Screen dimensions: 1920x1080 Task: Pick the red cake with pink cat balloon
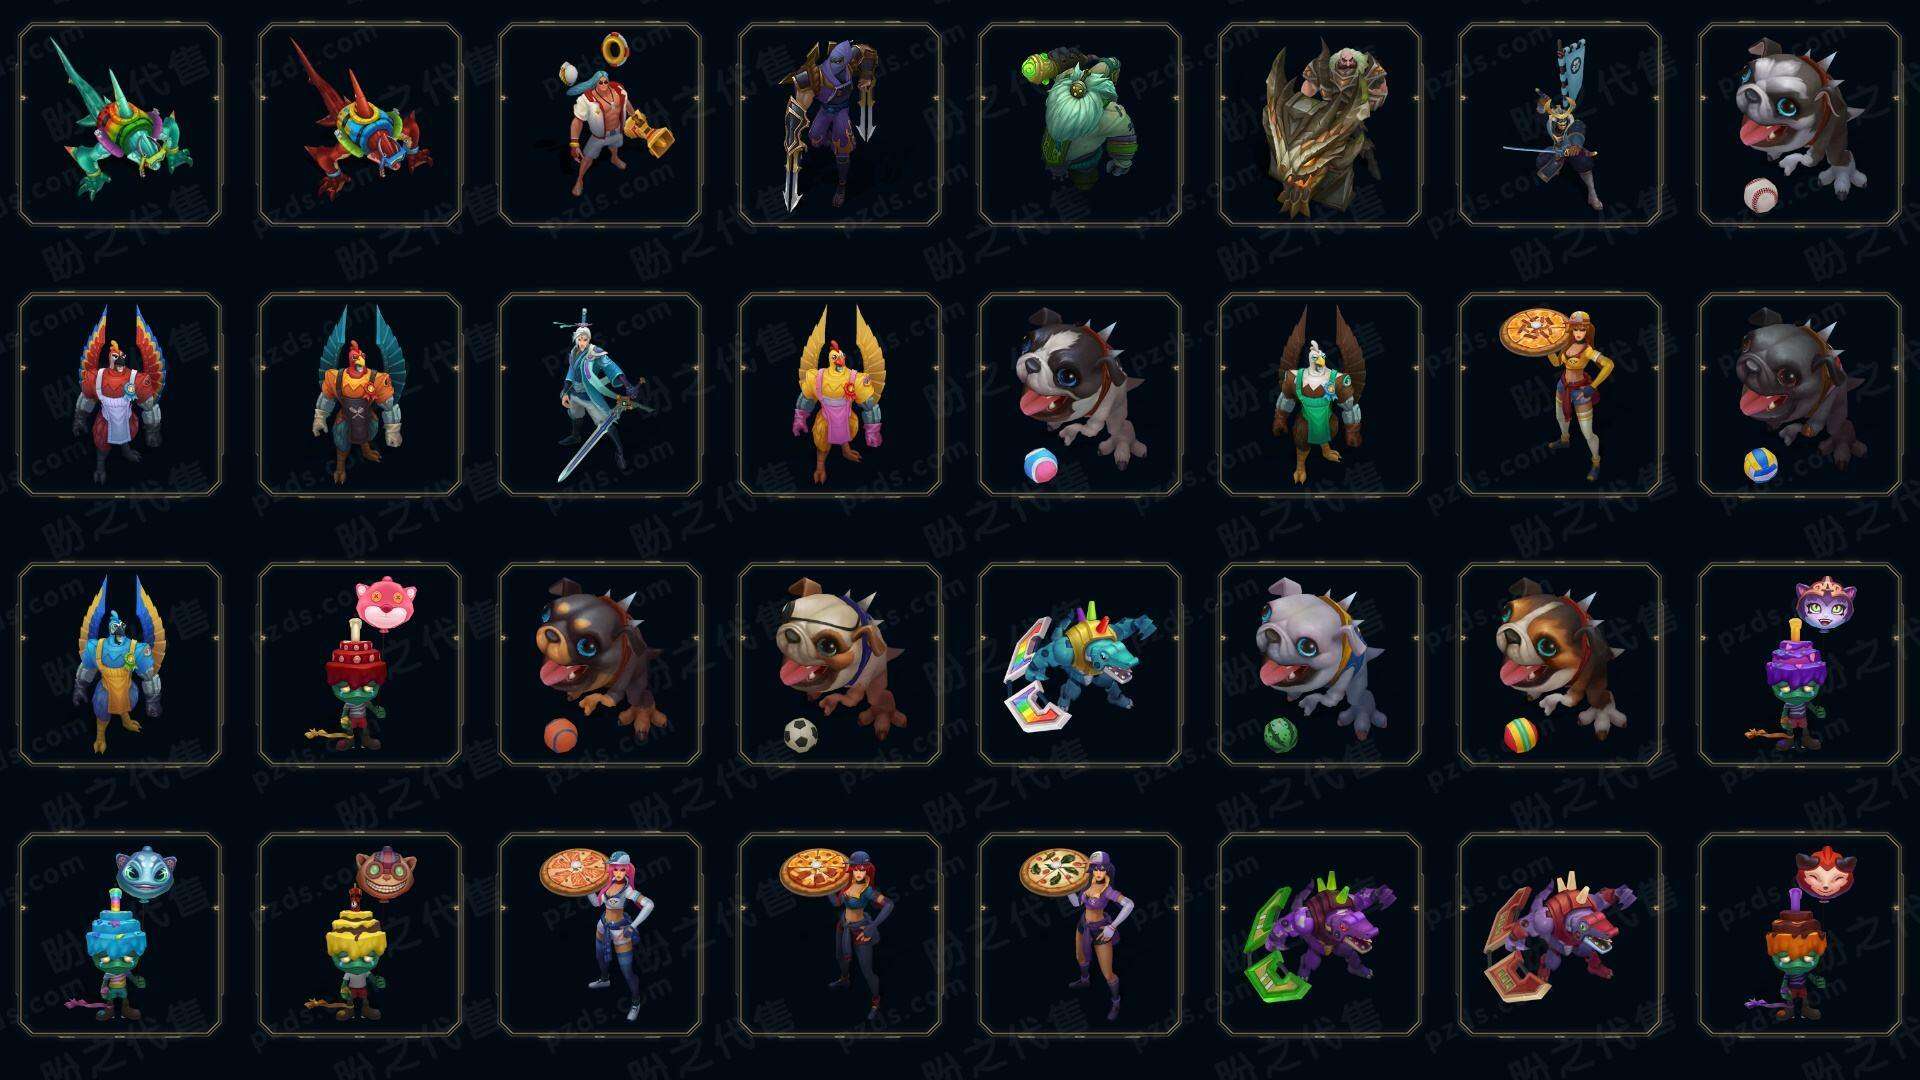tap(360, 665)
